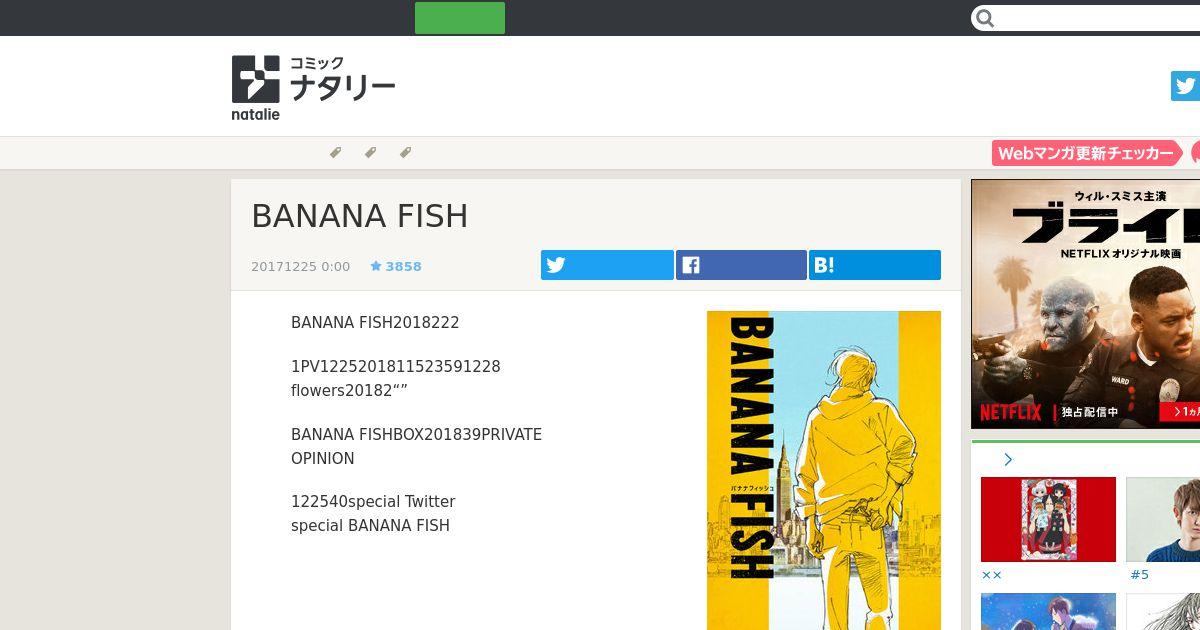The width and height of the screenshot is (1200, 630).
Task: Open the BANANA FISH poster image
Action: 824,470
